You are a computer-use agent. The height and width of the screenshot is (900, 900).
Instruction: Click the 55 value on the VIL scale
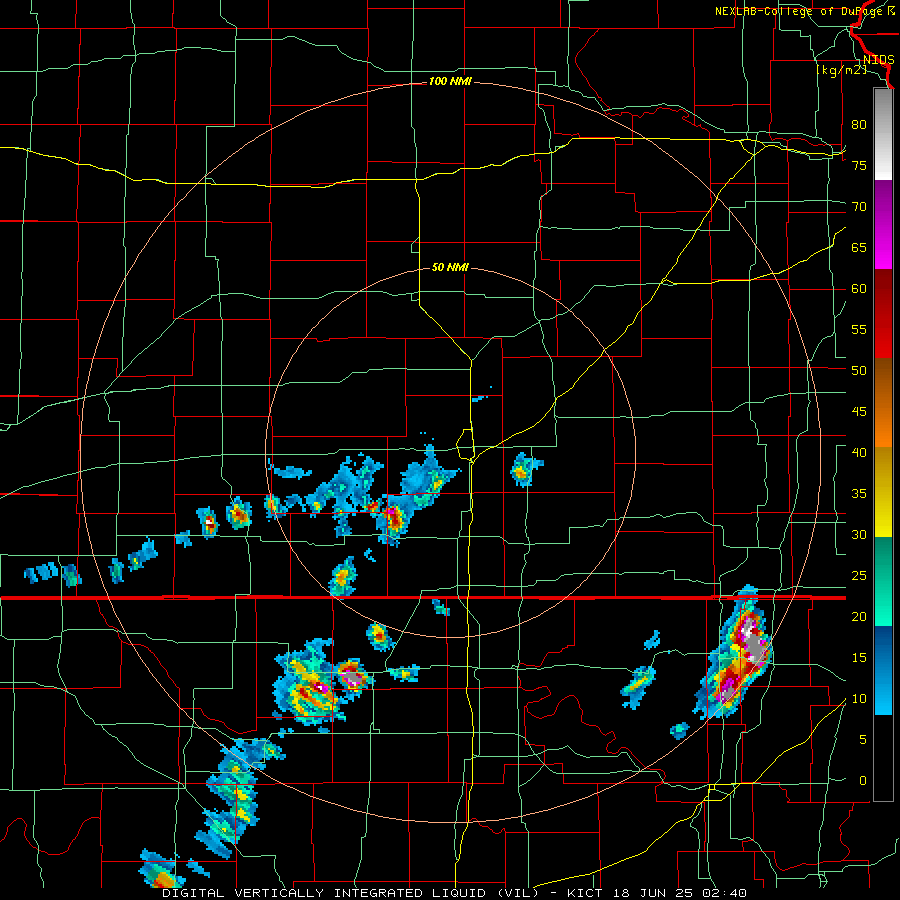point(859,329)
